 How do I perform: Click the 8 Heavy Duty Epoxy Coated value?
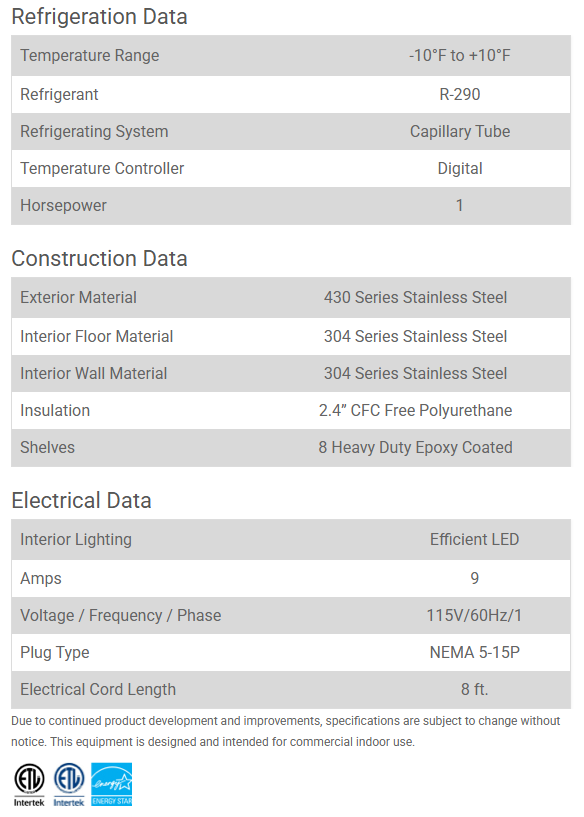[415, 447]
